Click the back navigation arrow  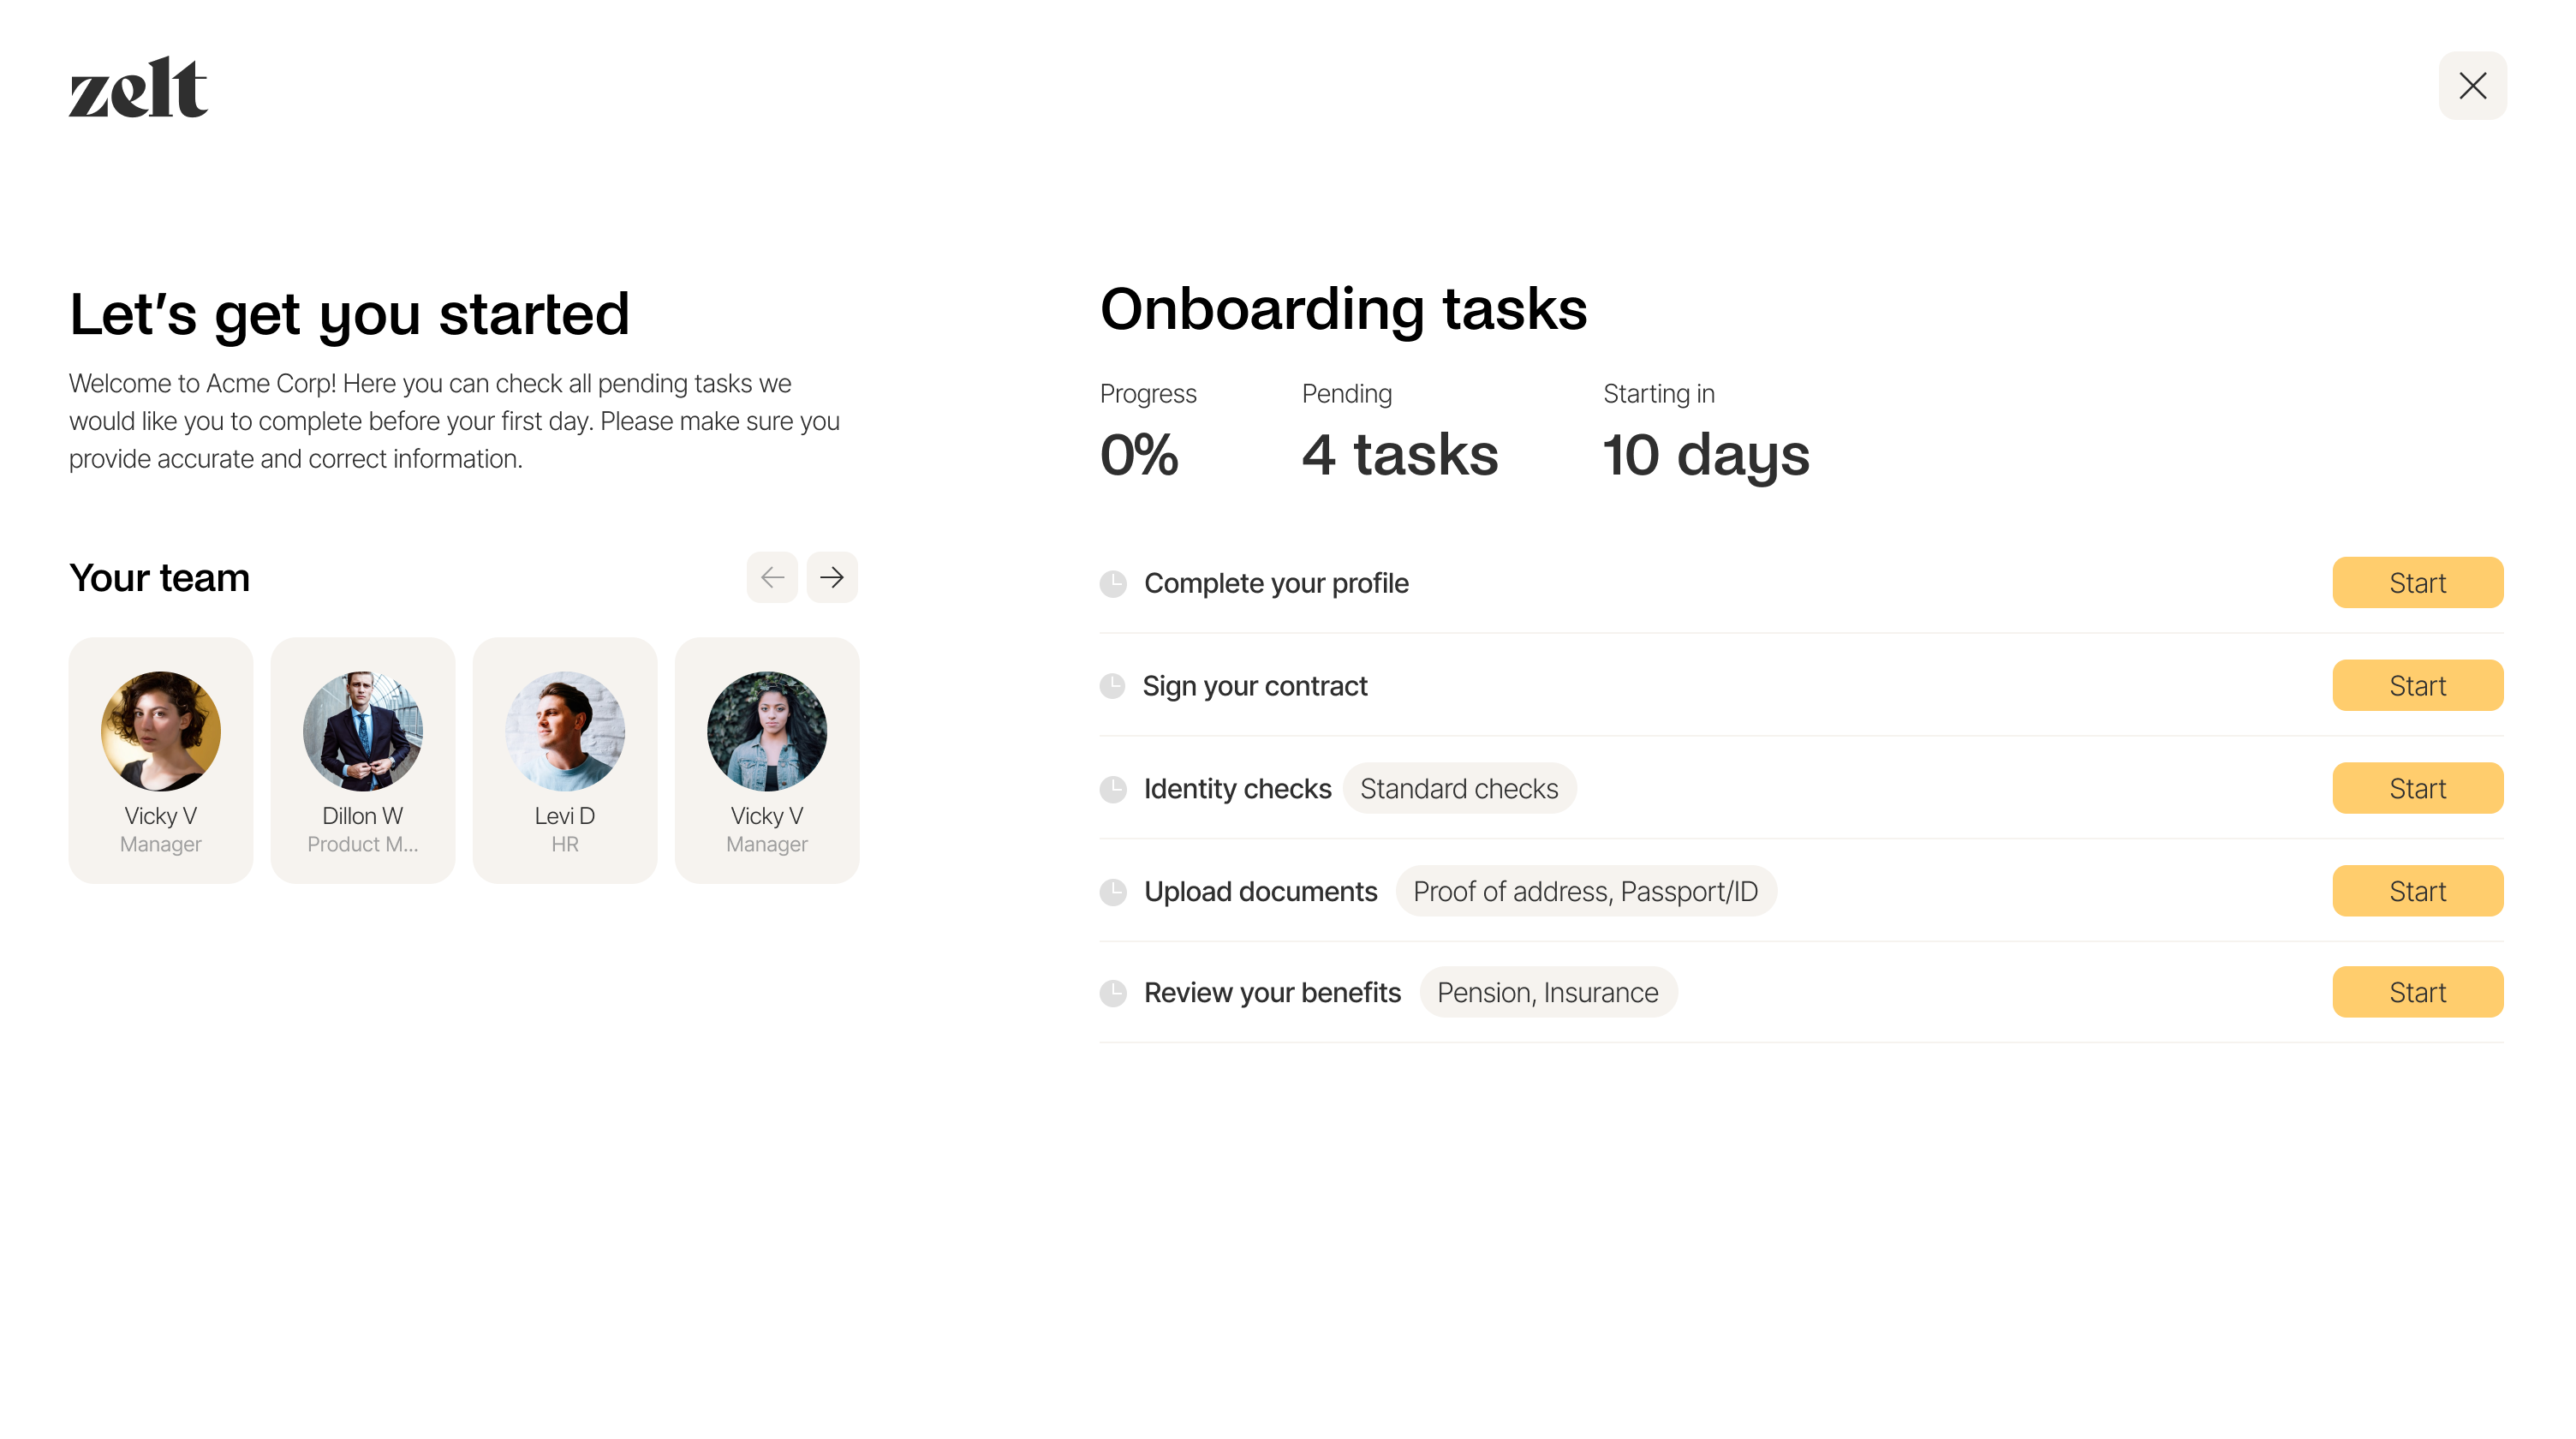pyautogui.click(x=772, y=577)
